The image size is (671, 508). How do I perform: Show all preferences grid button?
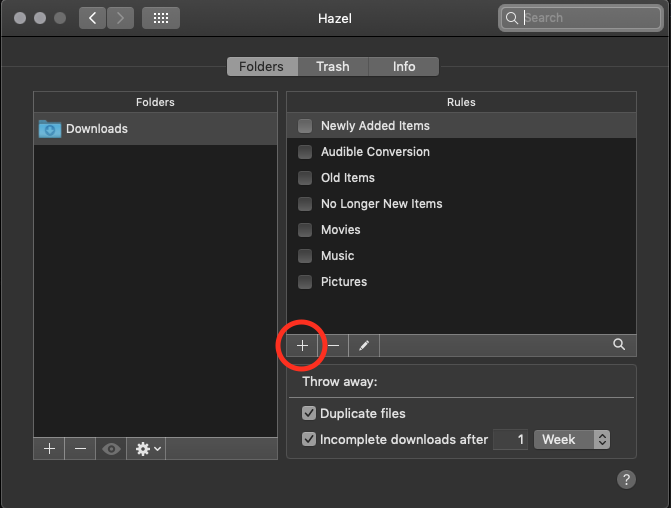[x=161, y=18]
